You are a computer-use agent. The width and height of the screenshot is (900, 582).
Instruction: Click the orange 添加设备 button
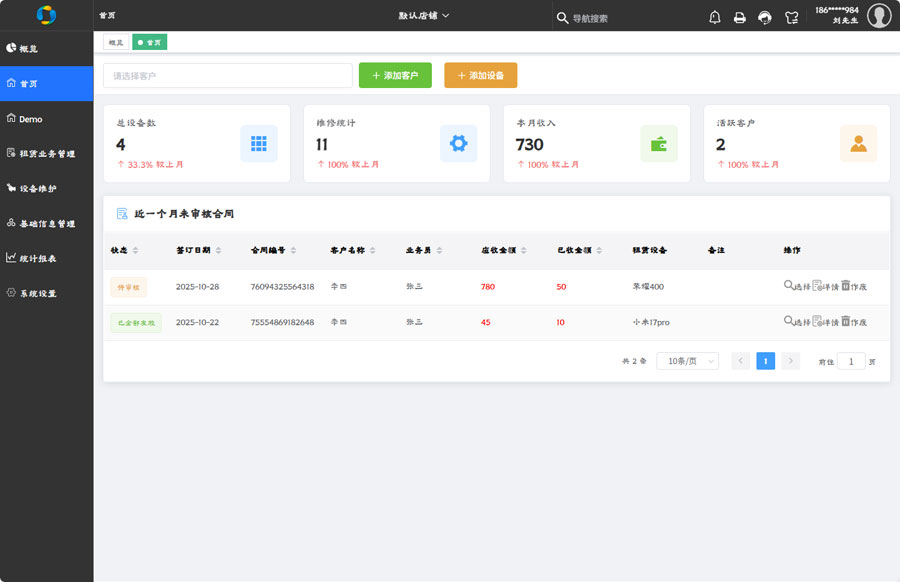click(x=480, y=76)
